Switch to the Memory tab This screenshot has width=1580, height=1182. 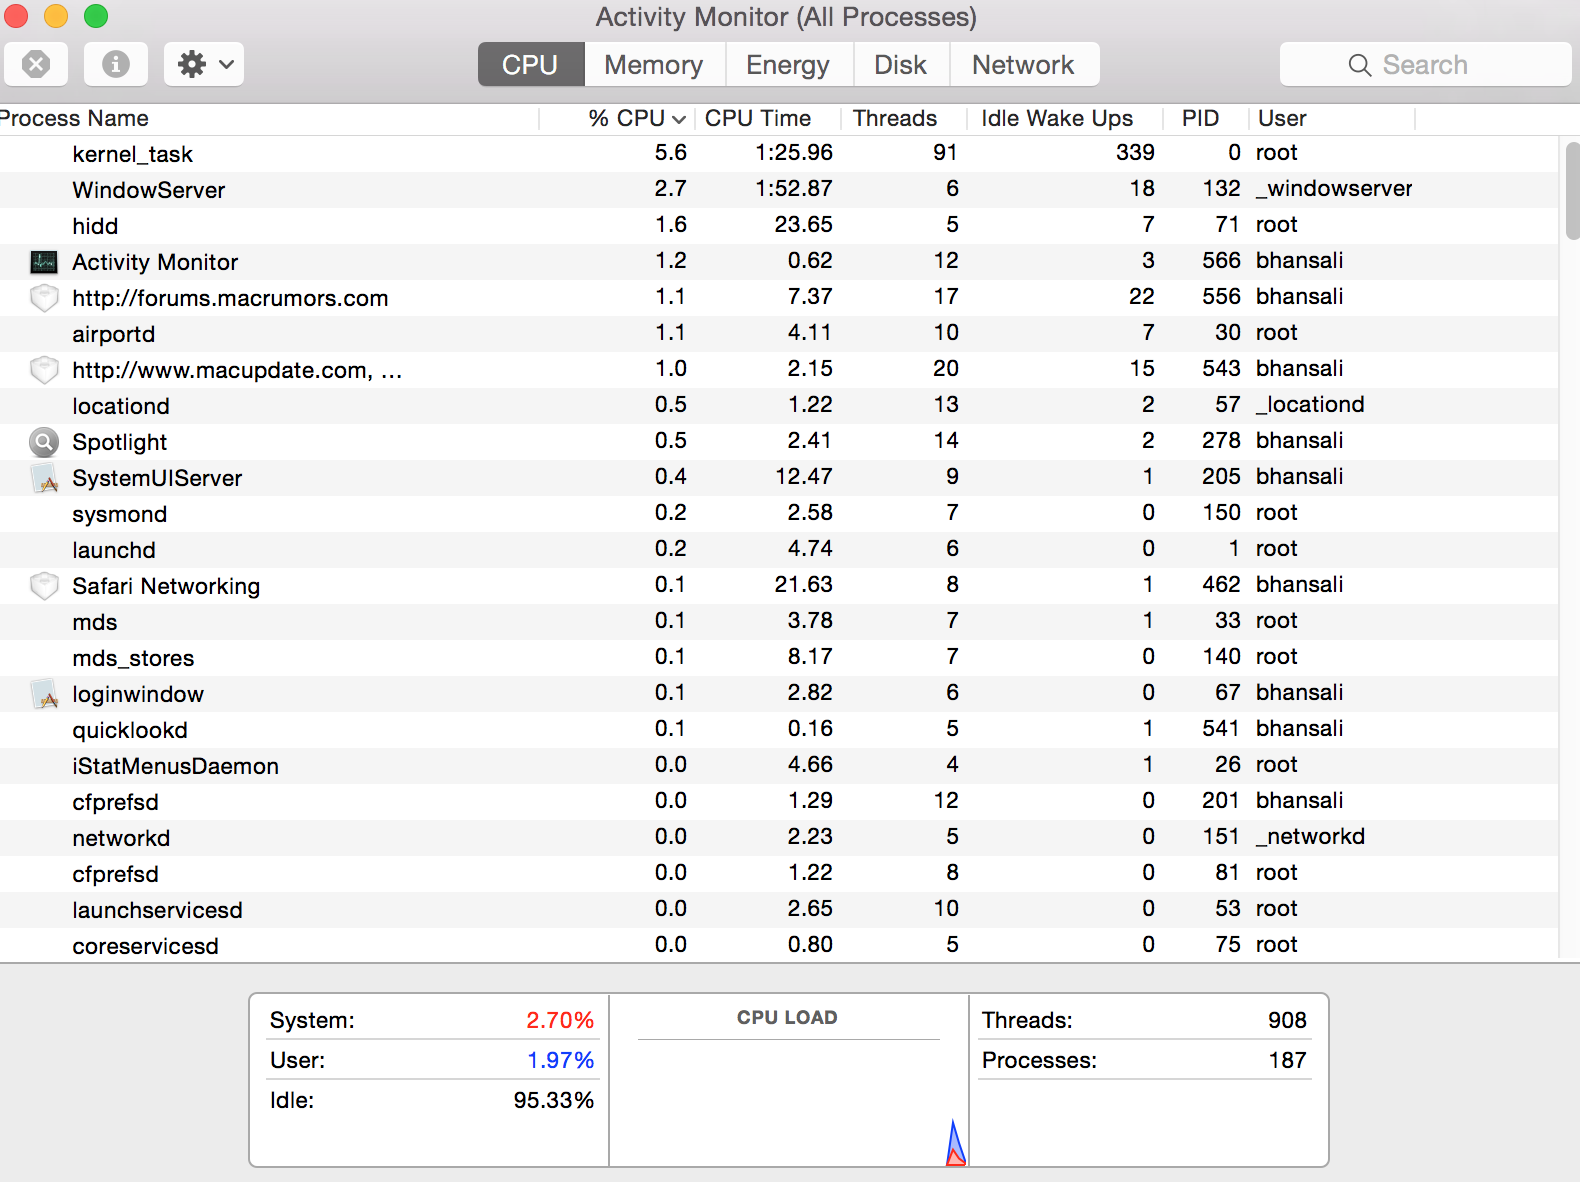pyautogui.click(x=654, y=64)
